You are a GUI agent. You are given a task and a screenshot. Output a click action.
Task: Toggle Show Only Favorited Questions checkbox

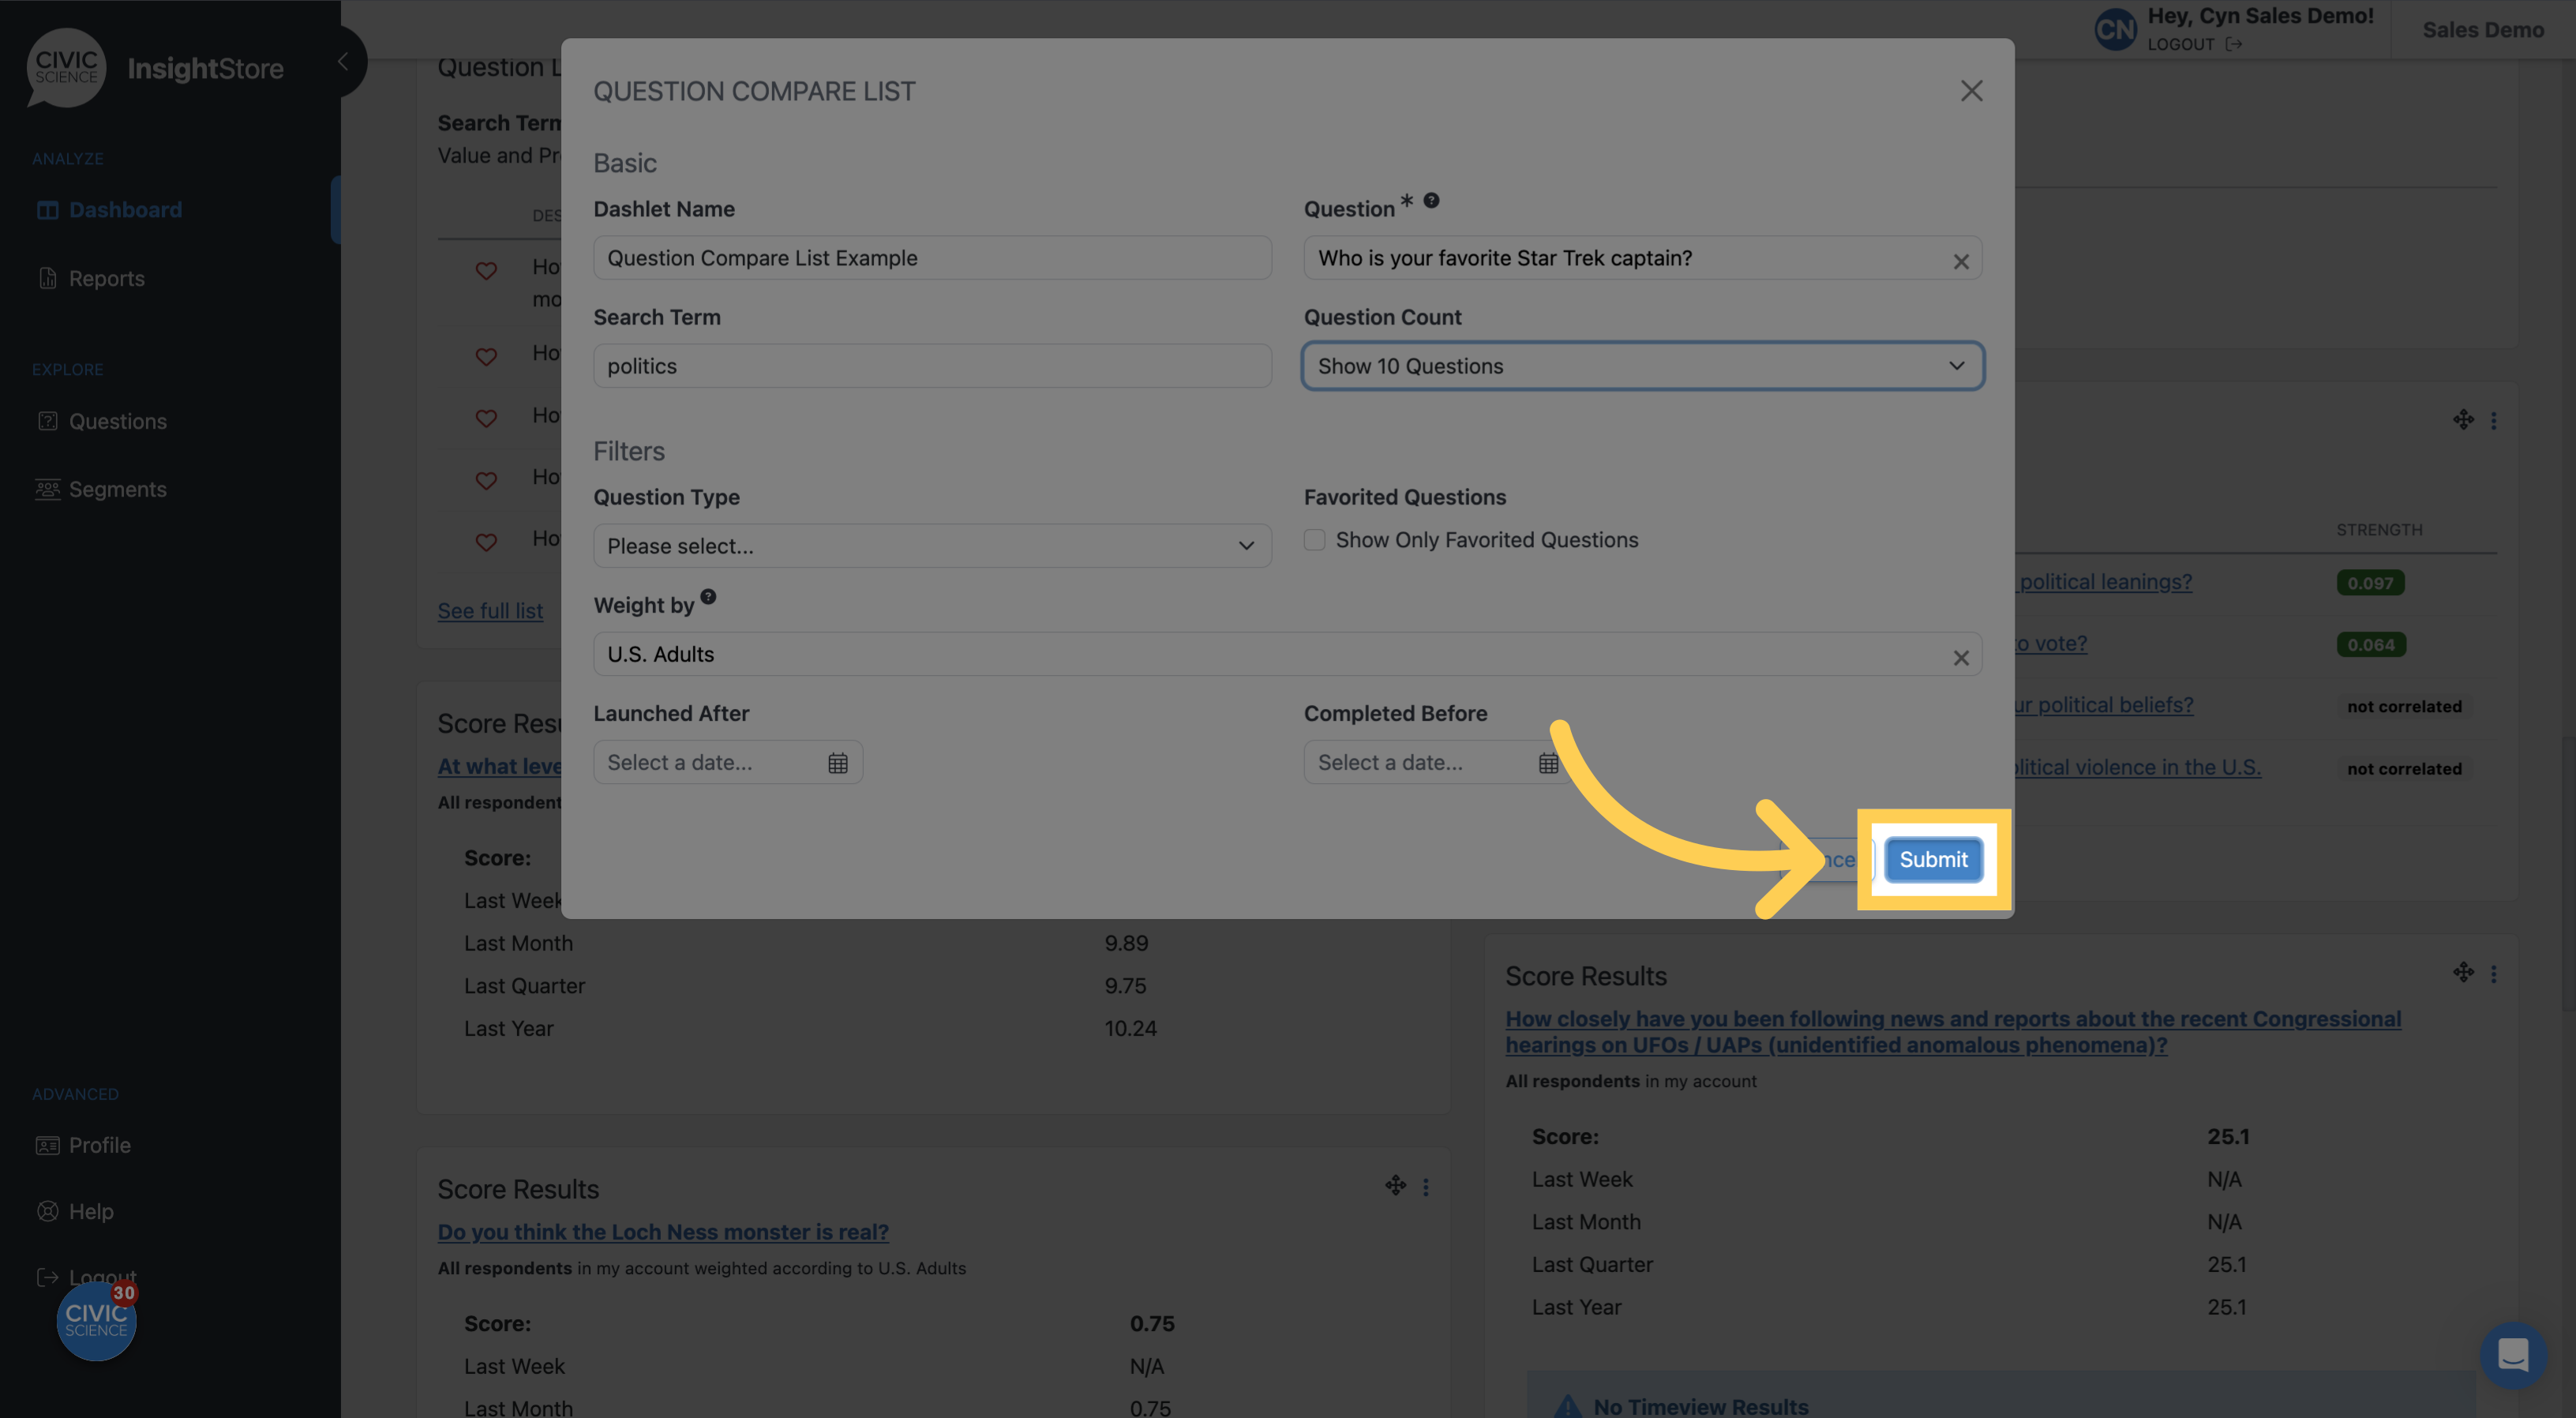pos(1314,540)
